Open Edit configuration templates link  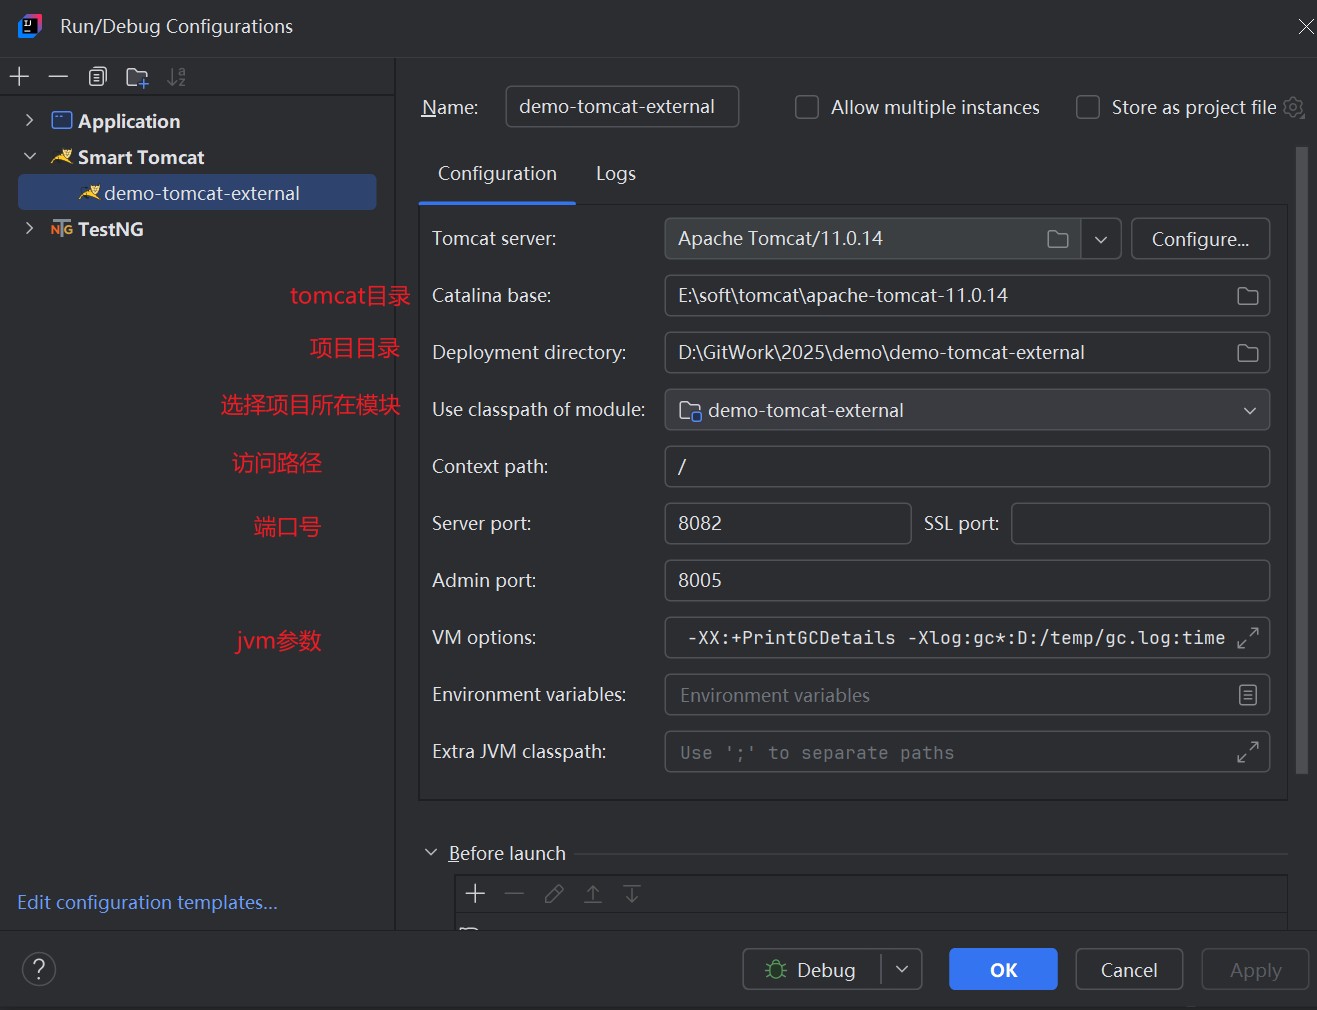point(147,902)
